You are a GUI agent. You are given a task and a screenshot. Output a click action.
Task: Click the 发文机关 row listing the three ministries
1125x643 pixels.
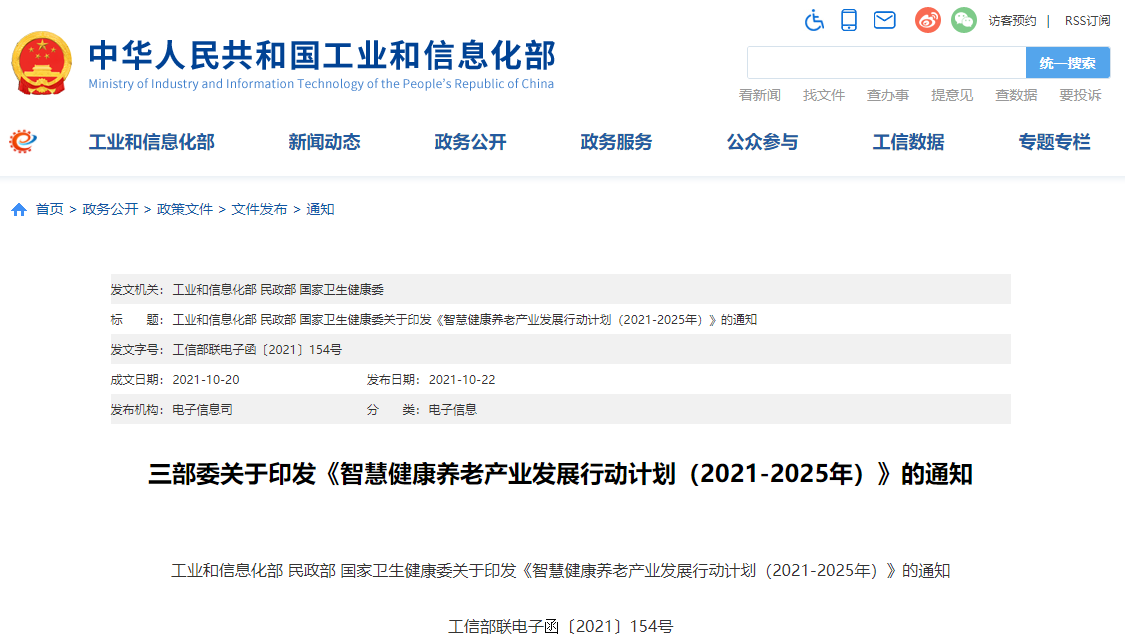[x=560, y=289]
